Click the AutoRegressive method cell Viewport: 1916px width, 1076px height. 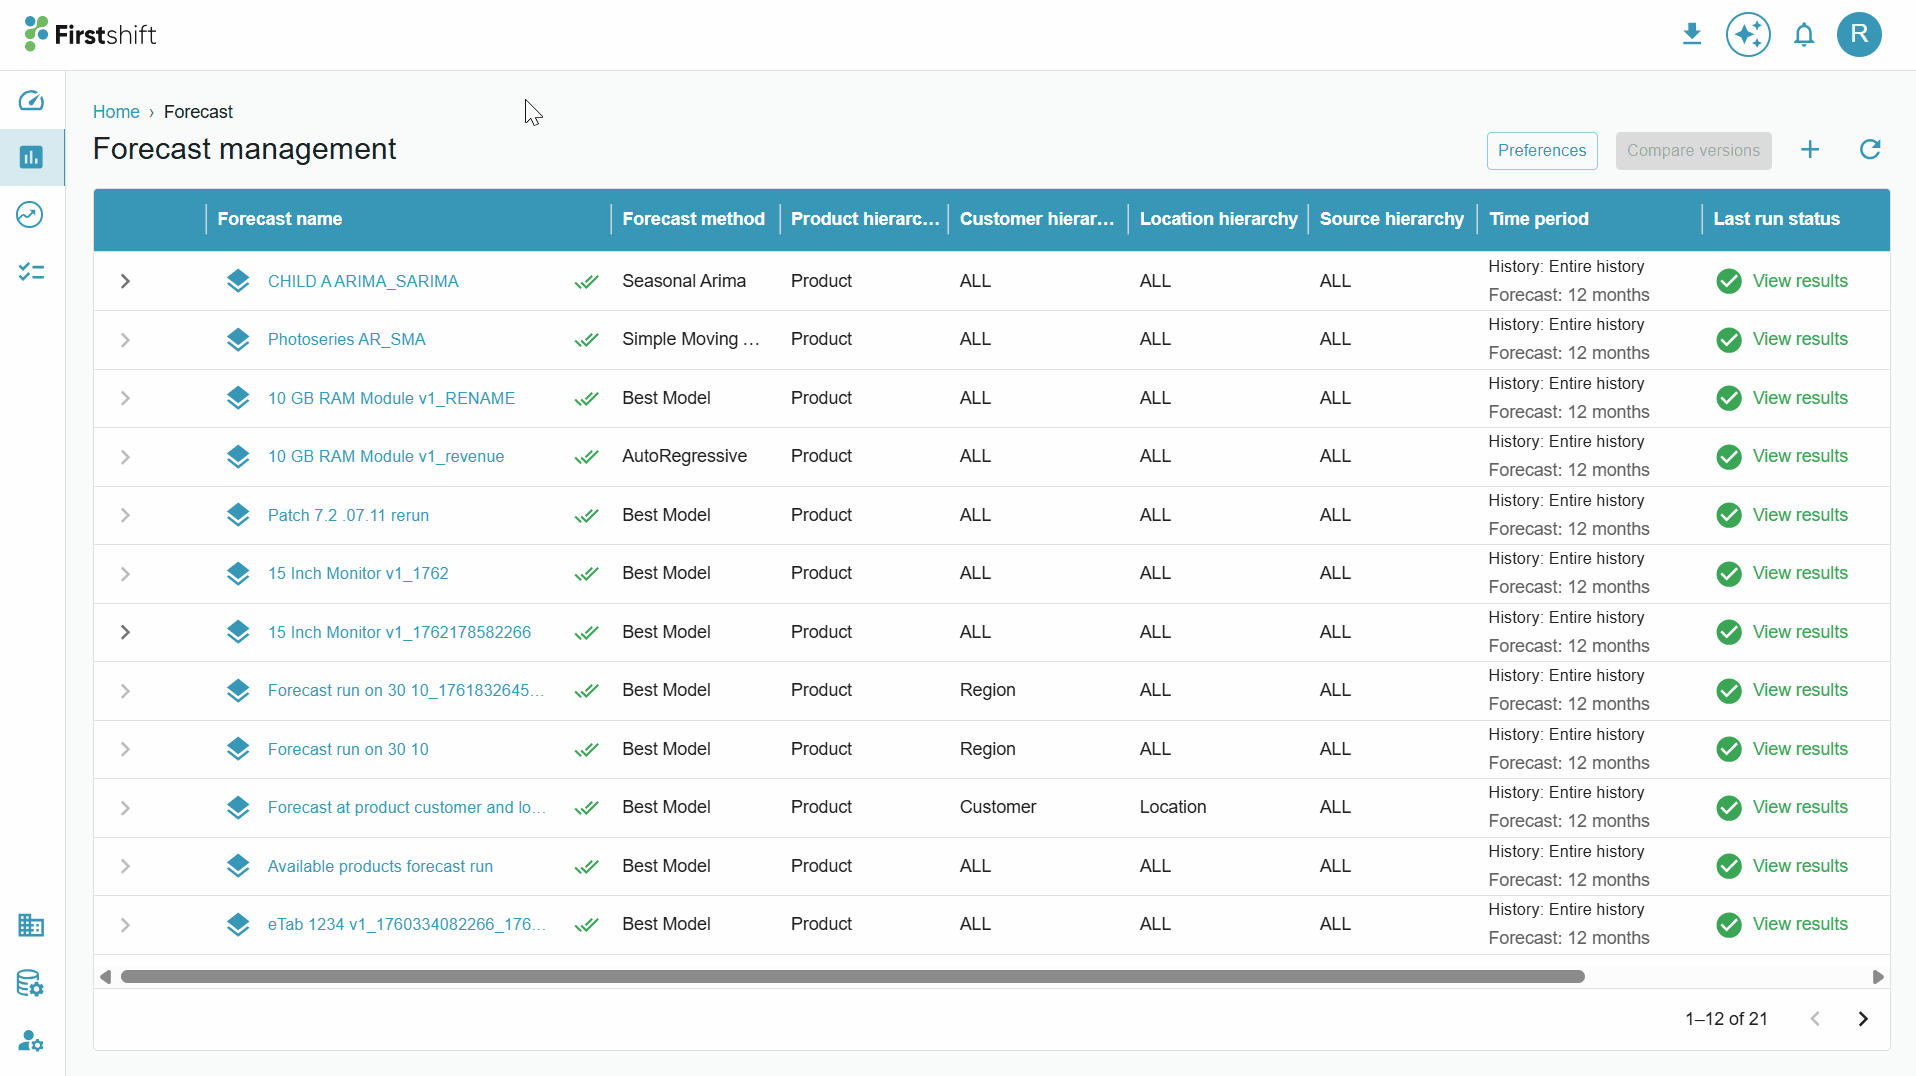(684, 456)
